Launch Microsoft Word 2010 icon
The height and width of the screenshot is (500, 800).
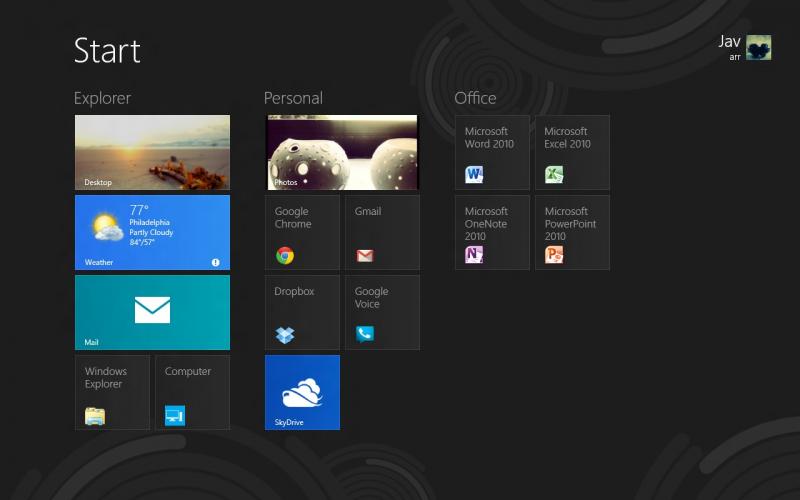click(474, 174)
